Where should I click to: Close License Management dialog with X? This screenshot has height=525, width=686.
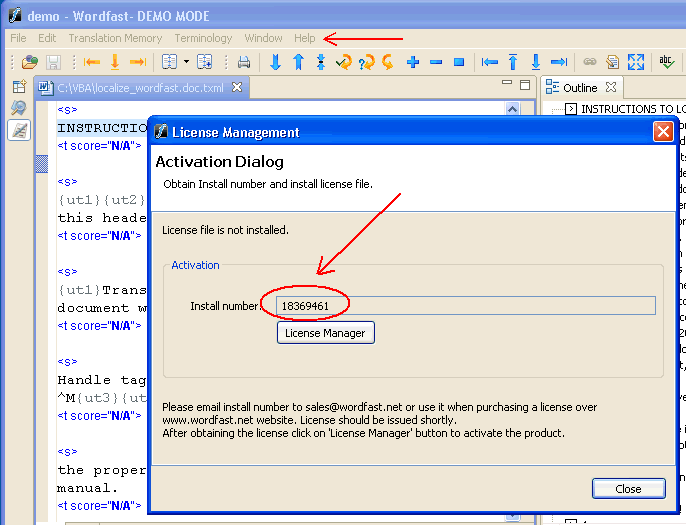coord(663,132)
